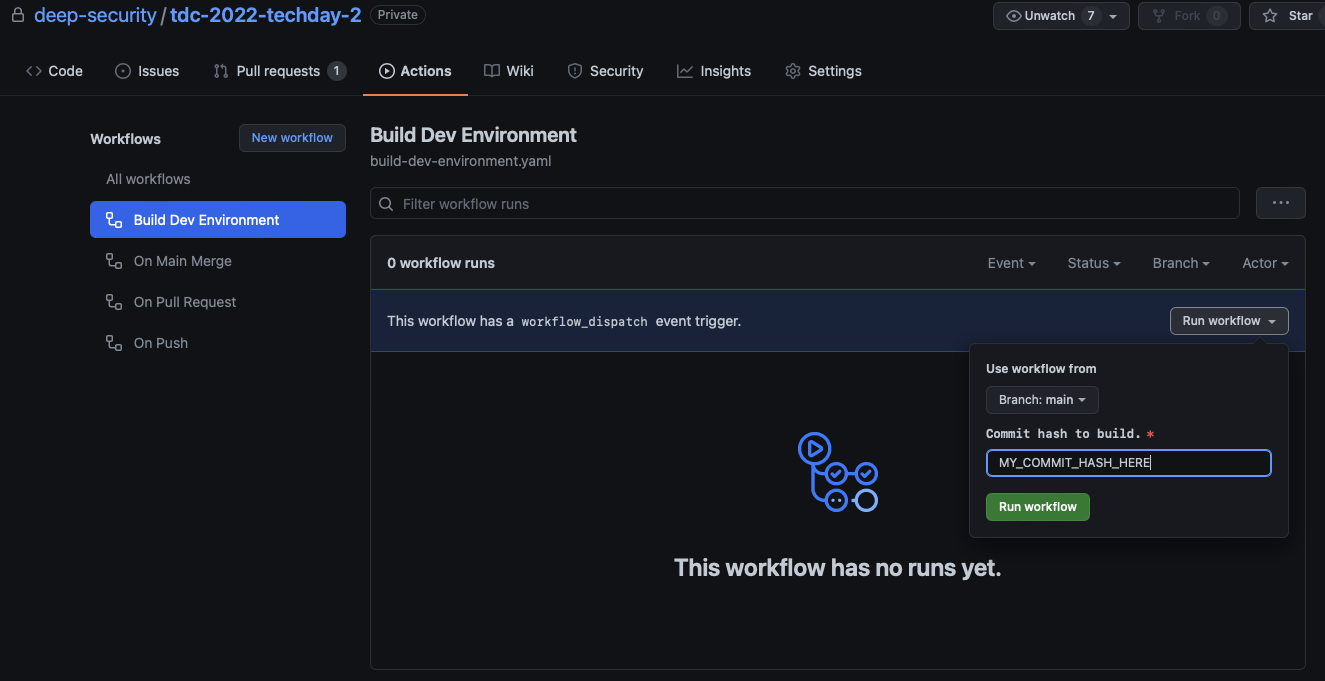
Task: Open the Status filter dropdown
Action: tap(1093, 263)
